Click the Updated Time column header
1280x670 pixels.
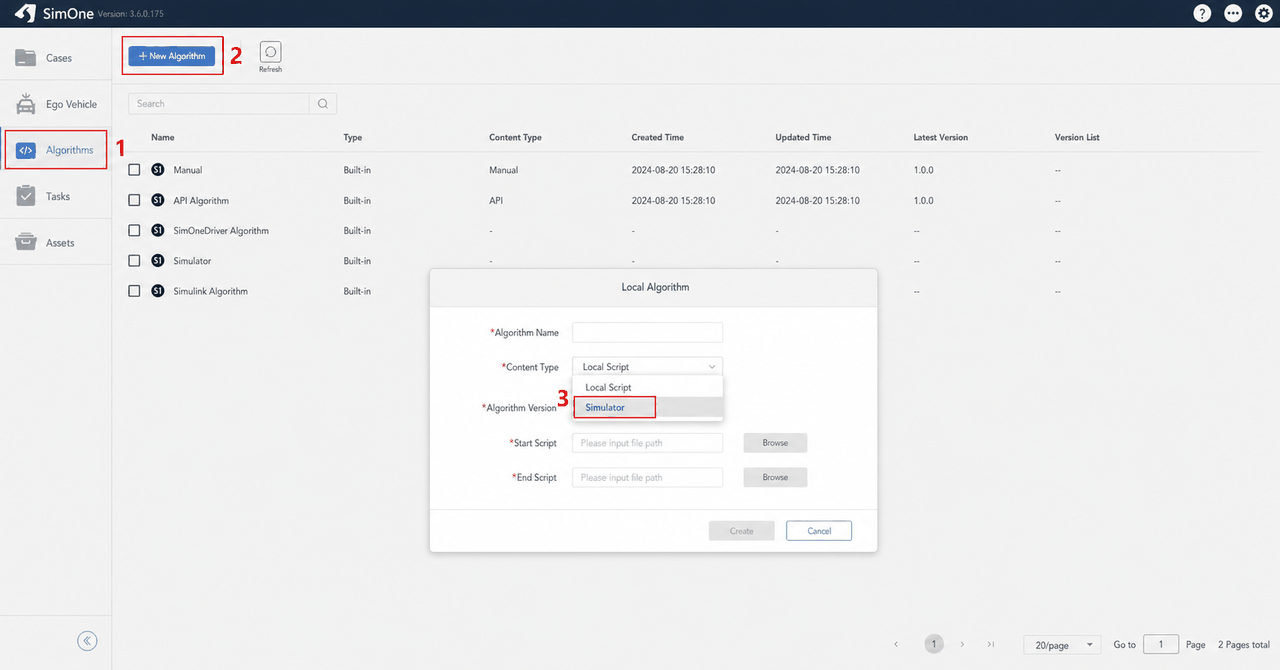803,137
